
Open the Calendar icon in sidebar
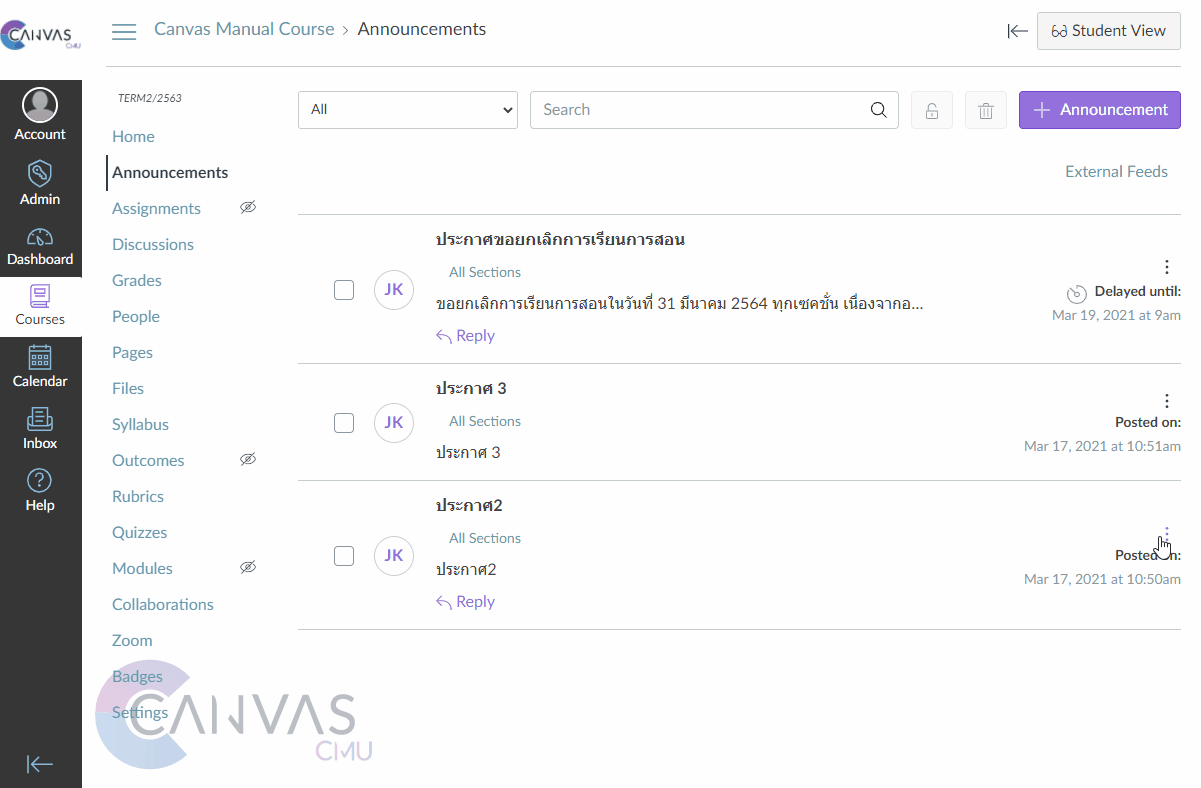pos(40,357)
